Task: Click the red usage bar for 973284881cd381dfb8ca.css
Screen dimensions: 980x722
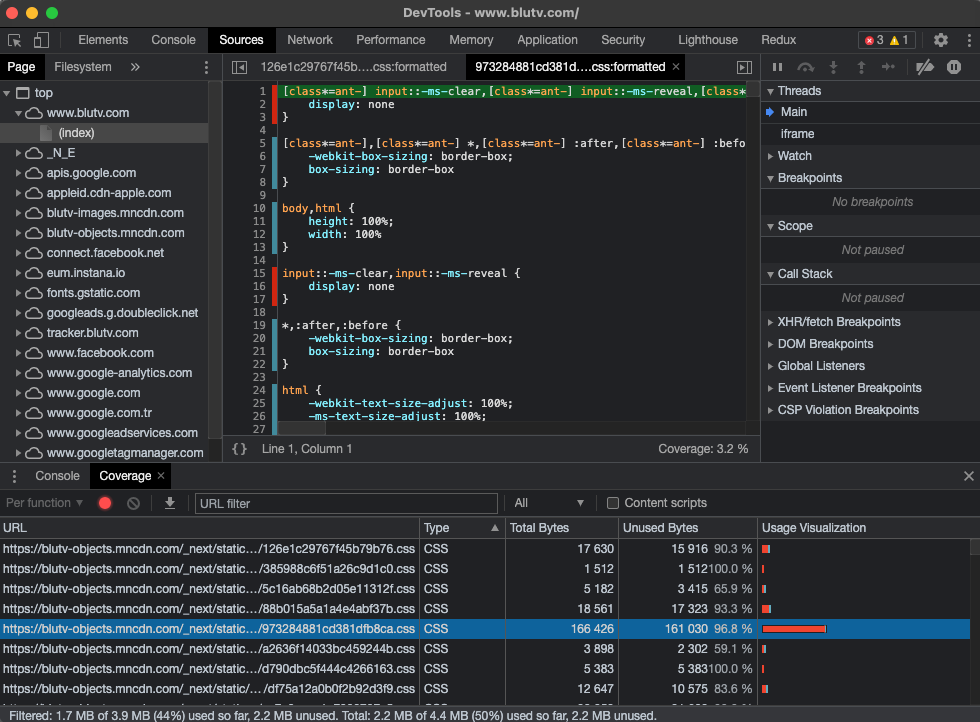Action: 793,629
